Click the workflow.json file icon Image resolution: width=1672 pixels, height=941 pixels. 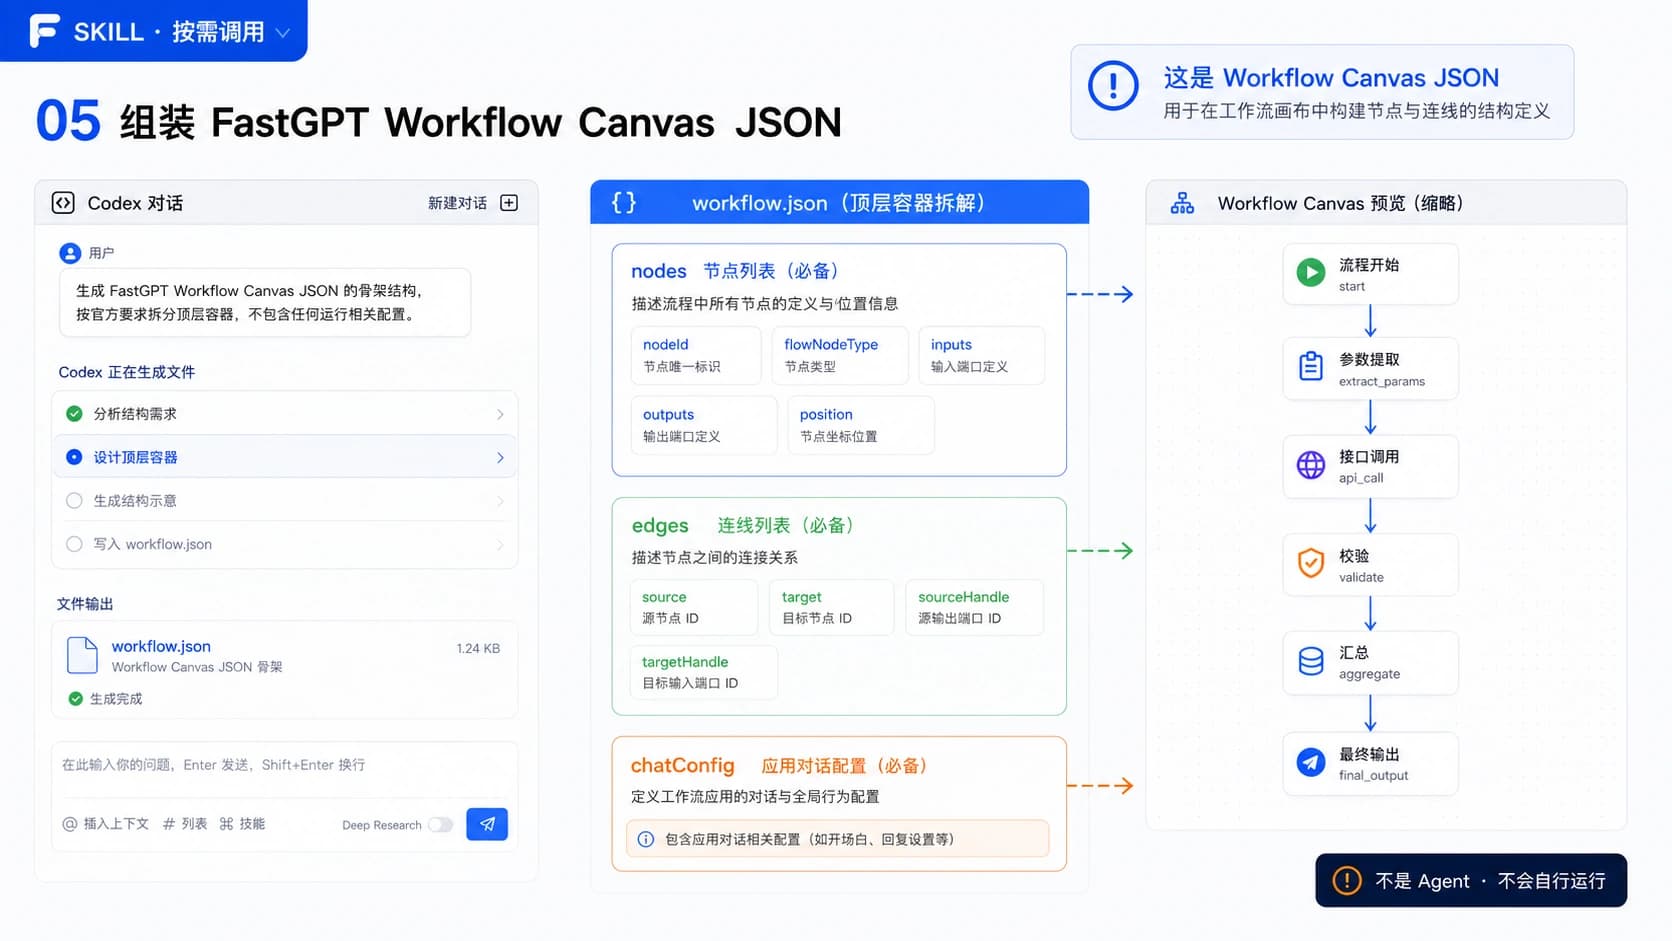click(82, 655)
